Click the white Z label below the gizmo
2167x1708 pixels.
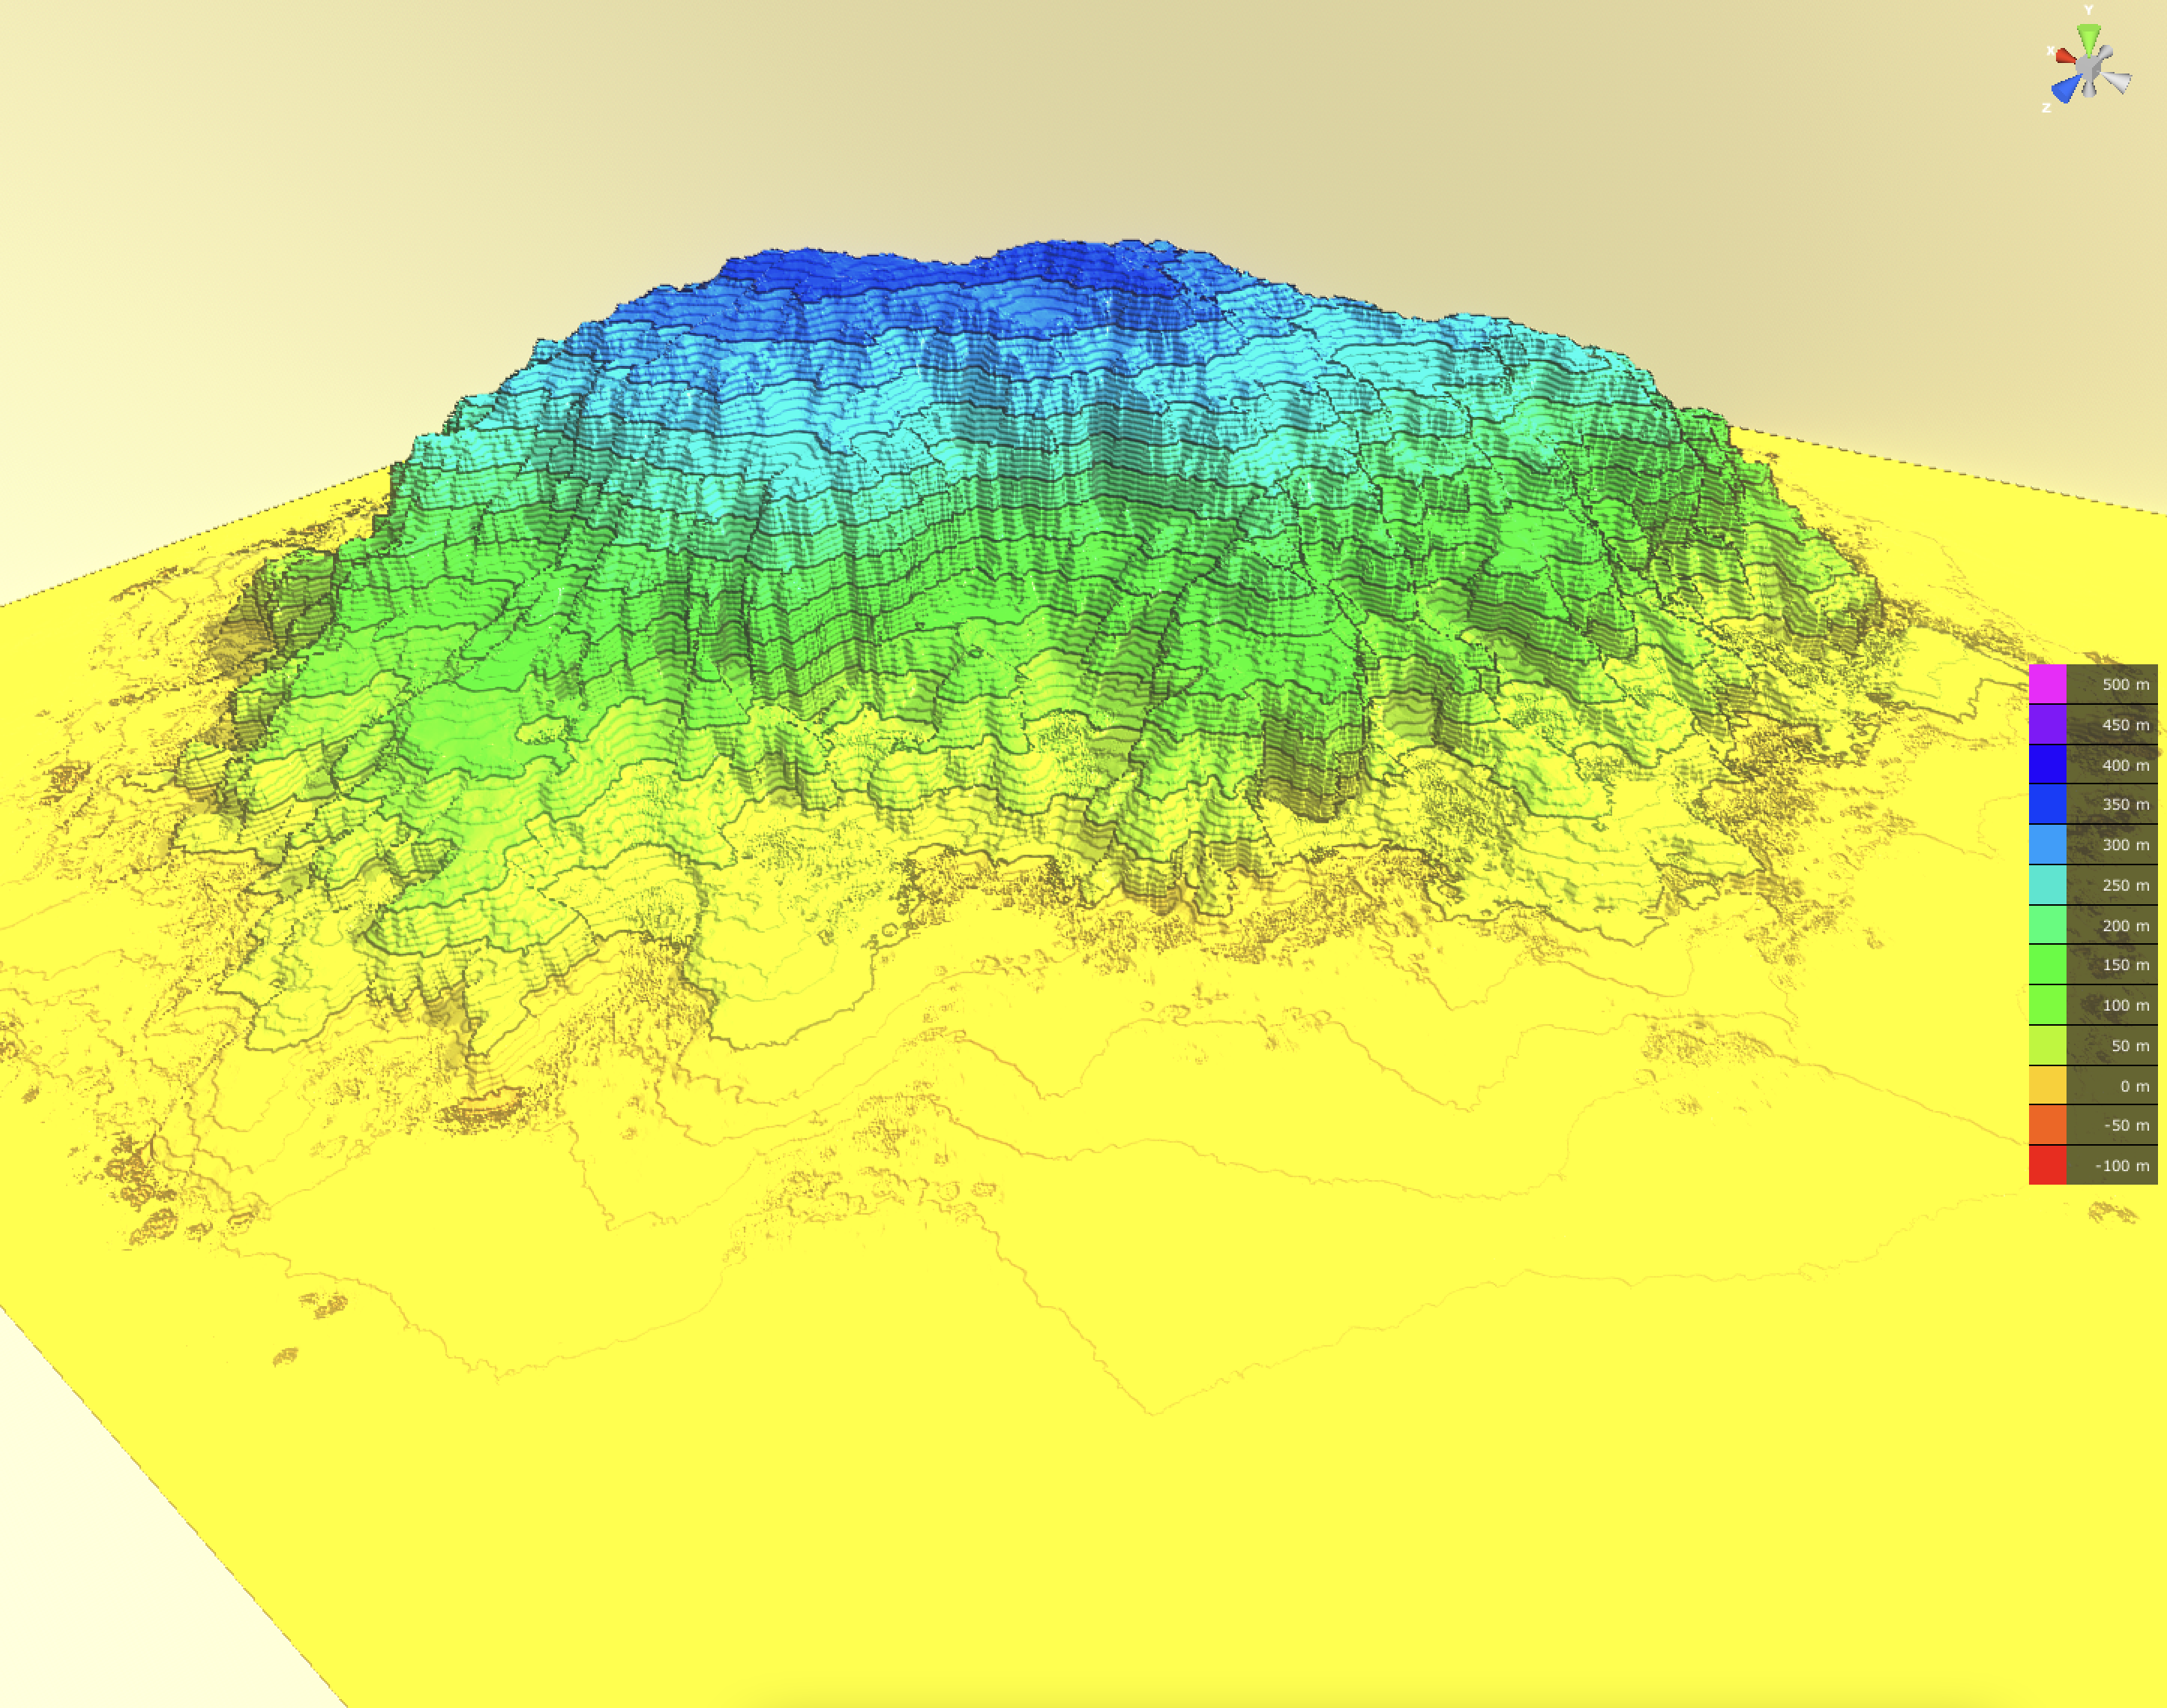pos(2047,108)
